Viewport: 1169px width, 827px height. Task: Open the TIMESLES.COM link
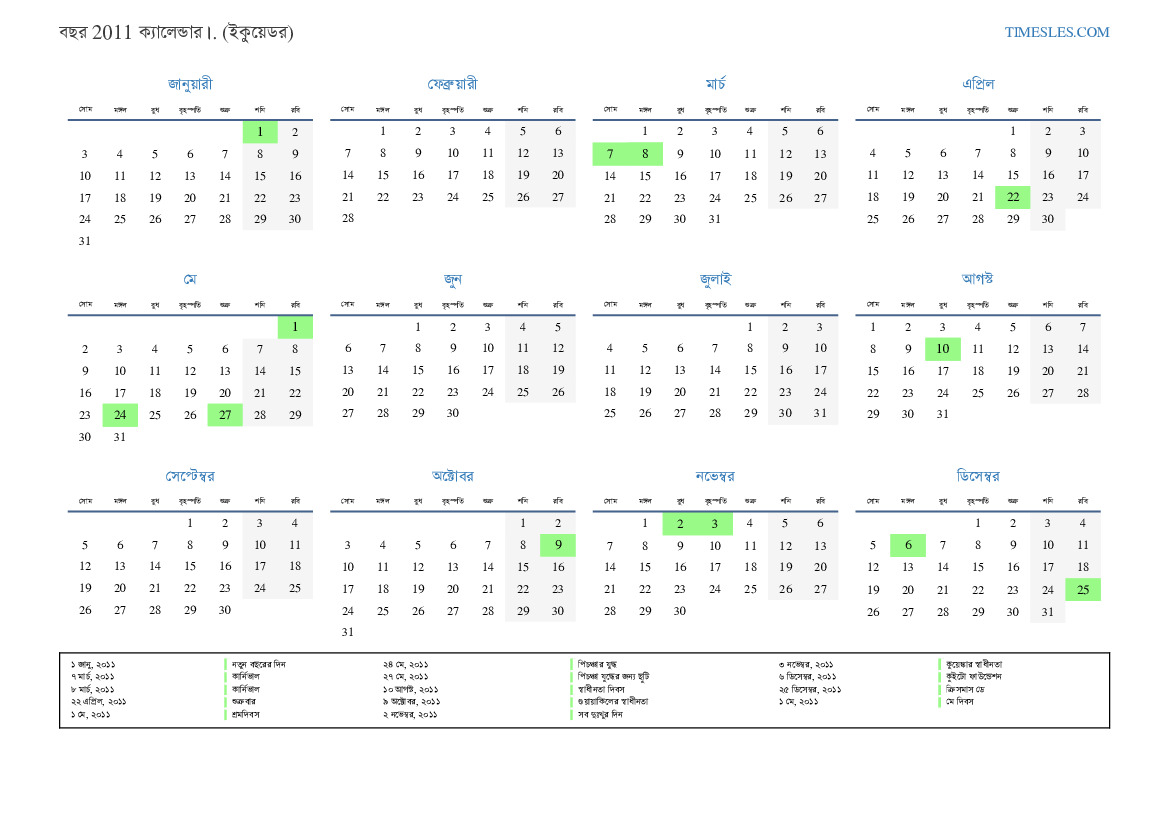1056,32
